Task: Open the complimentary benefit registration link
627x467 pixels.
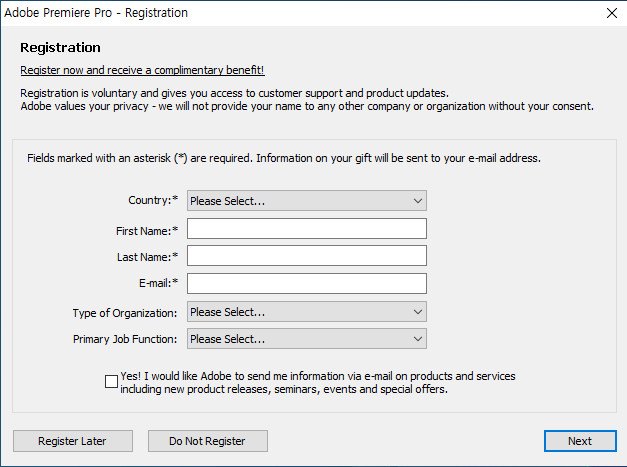Action: 142,70
